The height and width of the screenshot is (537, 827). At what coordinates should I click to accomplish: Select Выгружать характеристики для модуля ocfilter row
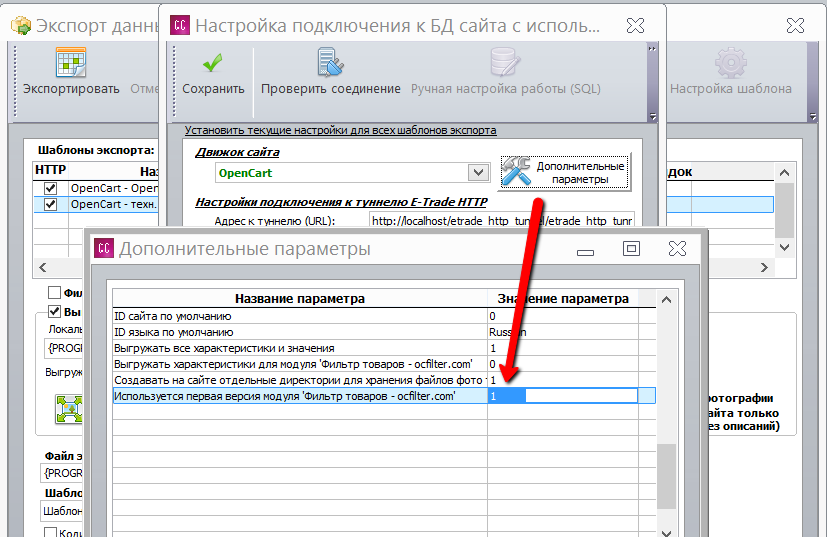(384, 364)
